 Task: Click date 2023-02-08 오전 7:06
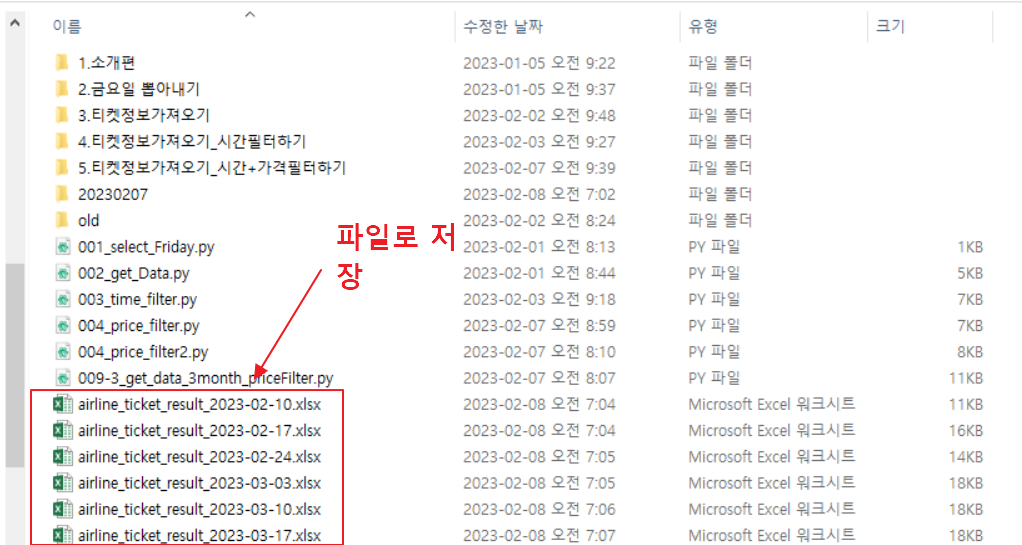point(539,509)
